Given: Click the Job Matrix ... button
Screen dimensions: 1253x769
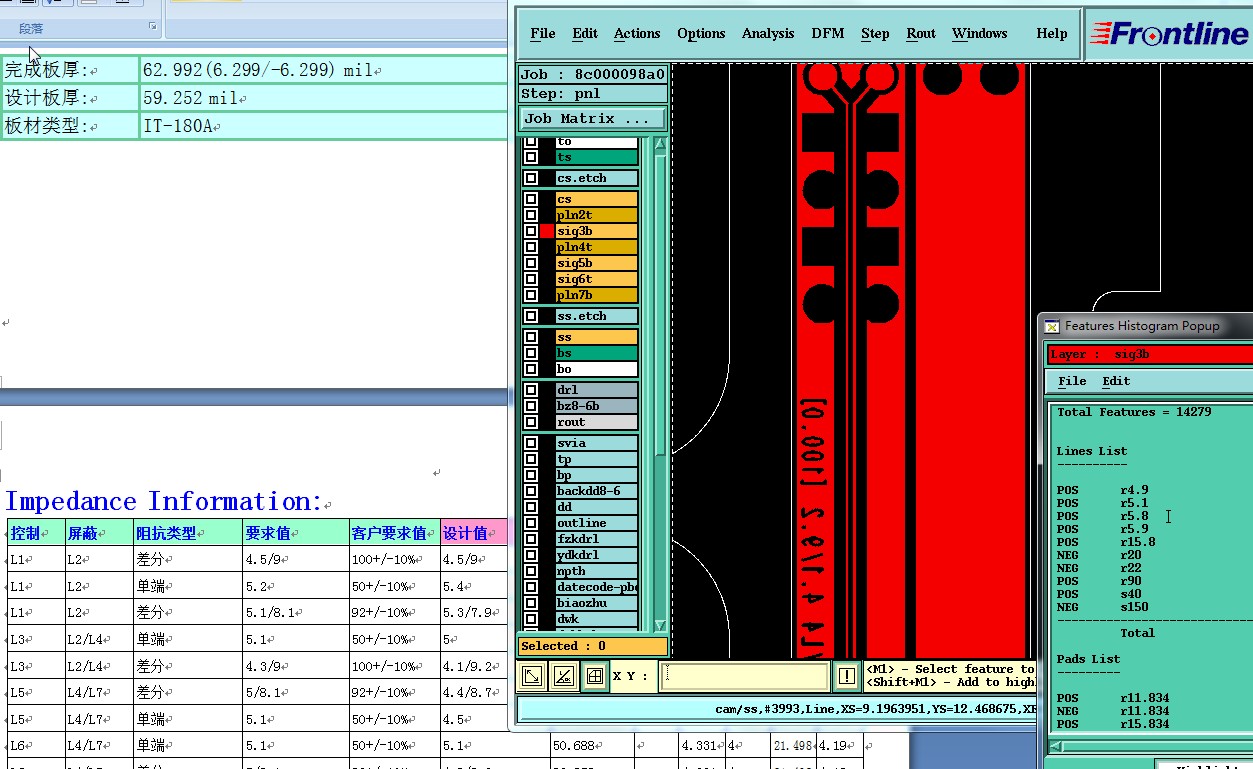Looking at the screenshot, I should 593,118.
